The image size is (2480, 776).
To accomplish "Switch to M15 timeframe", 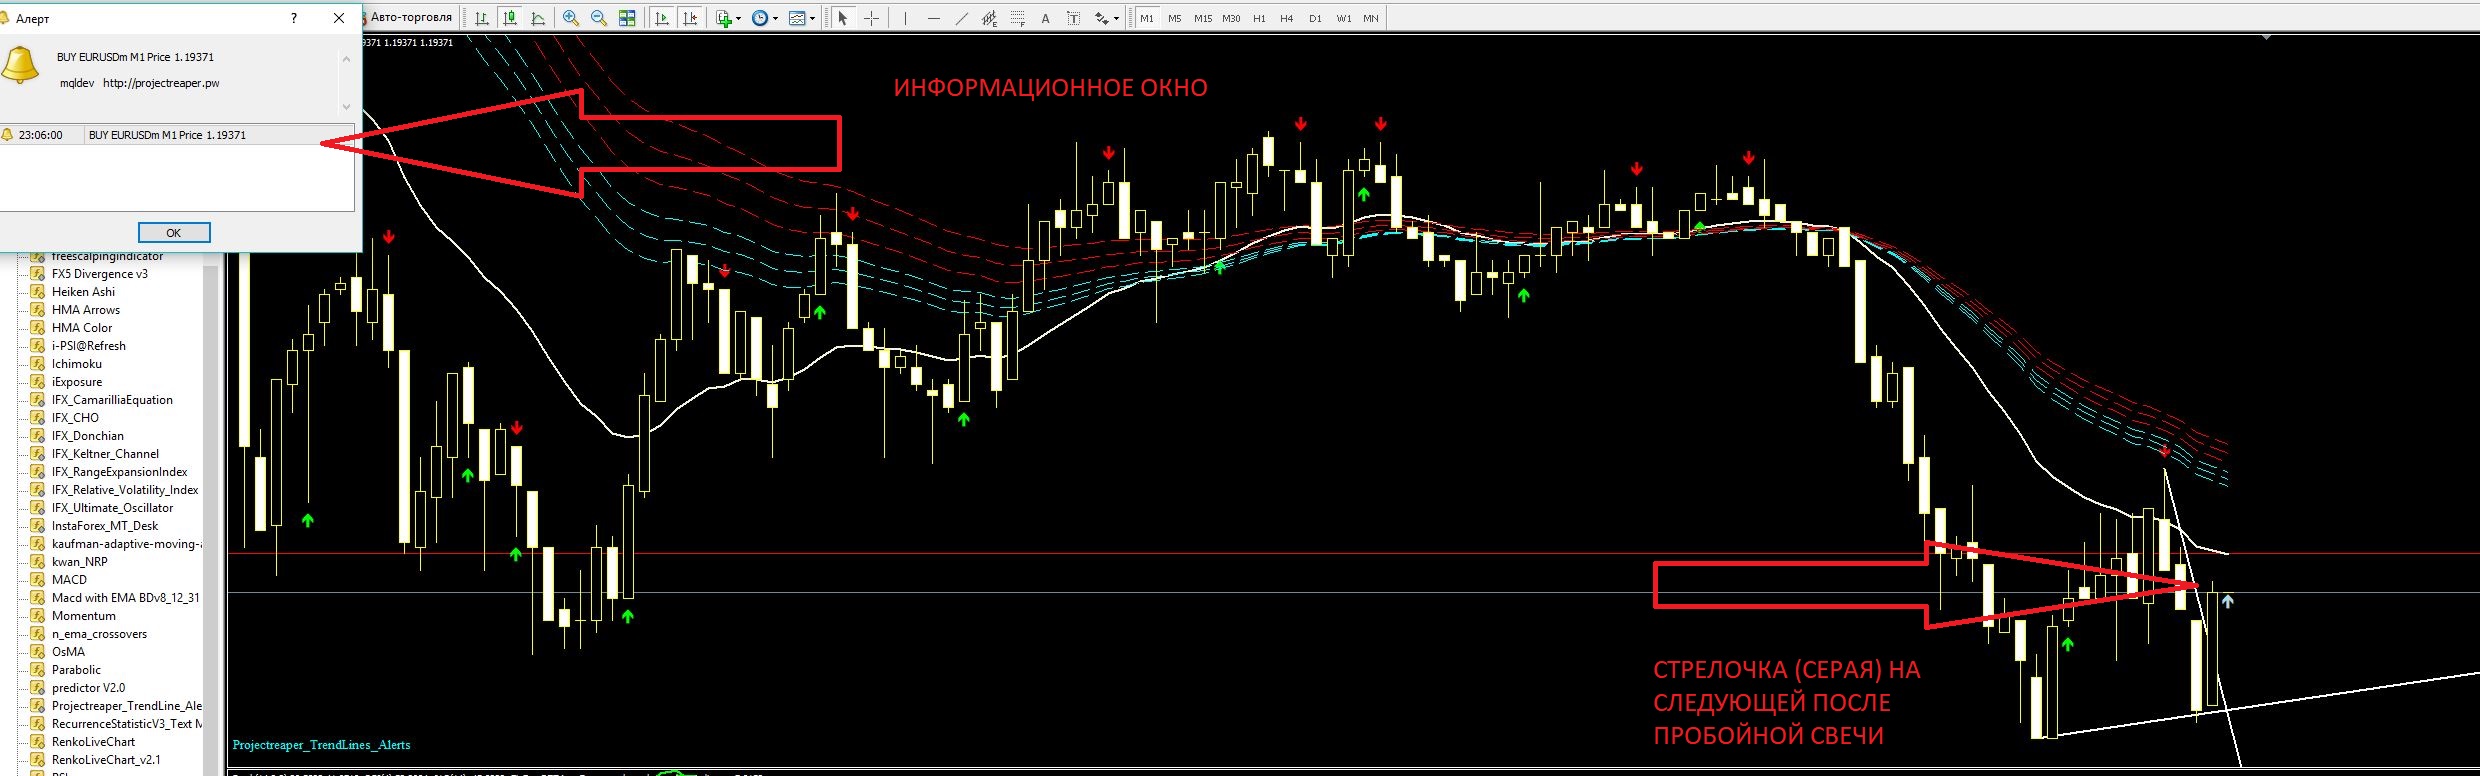I will click(x=1203, y=18).
